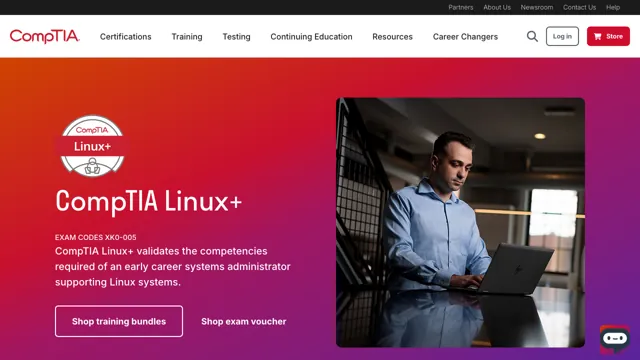
Task: Click Shop training bundles button
Action: 119,321
